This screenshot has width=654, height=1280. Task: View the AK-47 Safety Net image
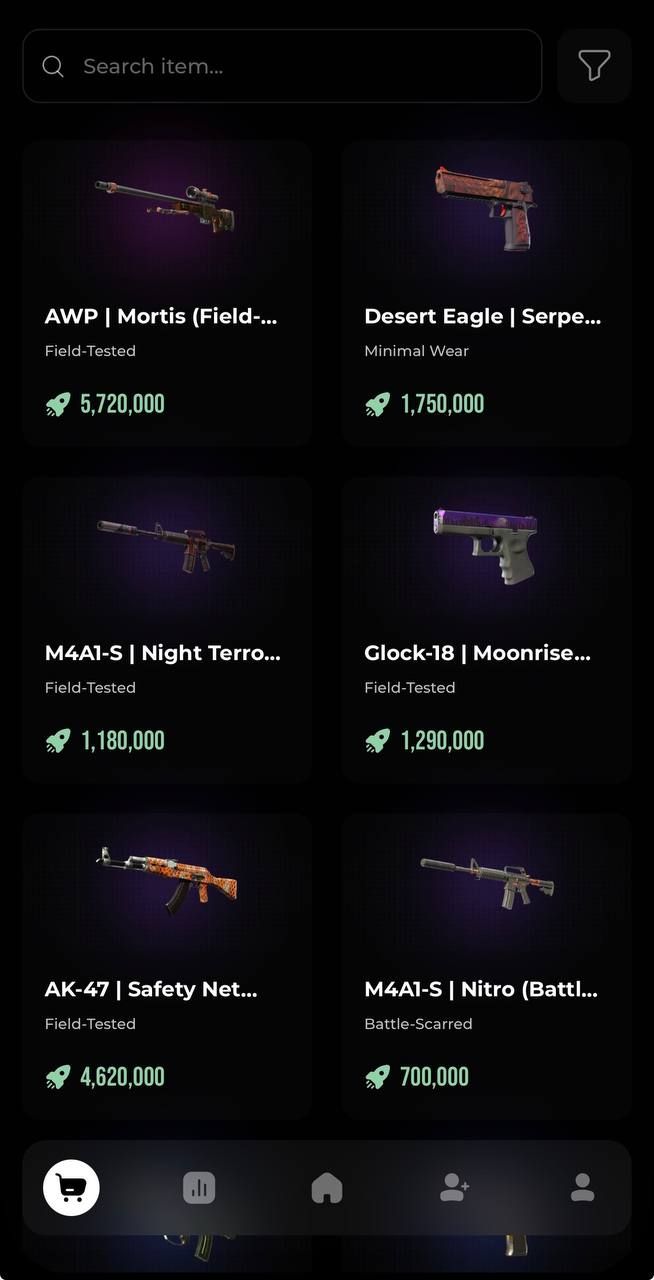167,878
